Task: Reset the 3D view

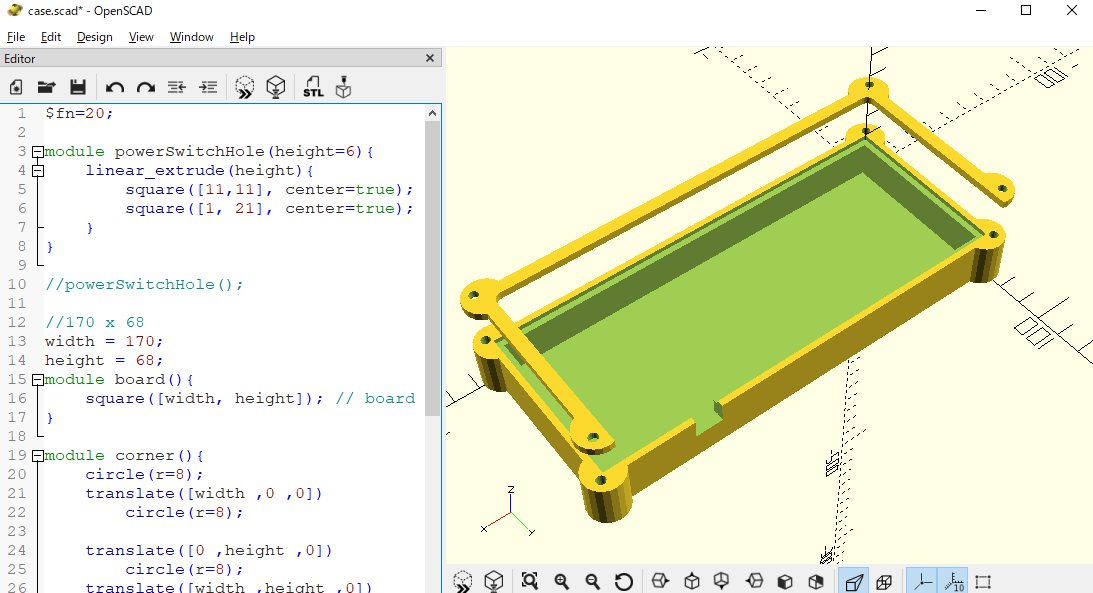Action: [624, 581]
